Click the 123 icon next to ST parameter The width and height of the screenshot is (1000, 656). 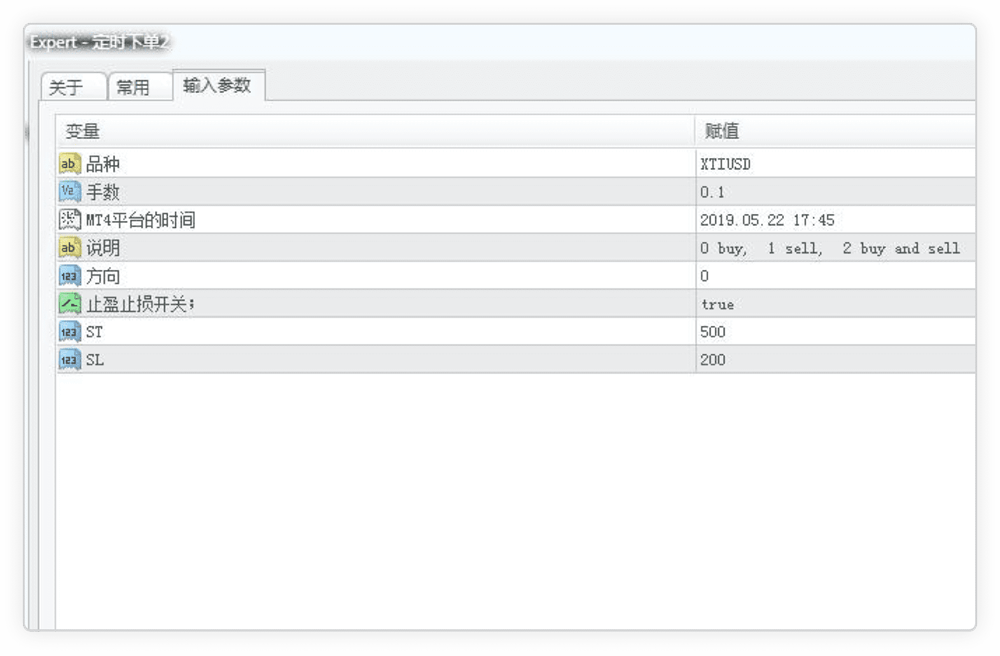(x=69, y=331)
